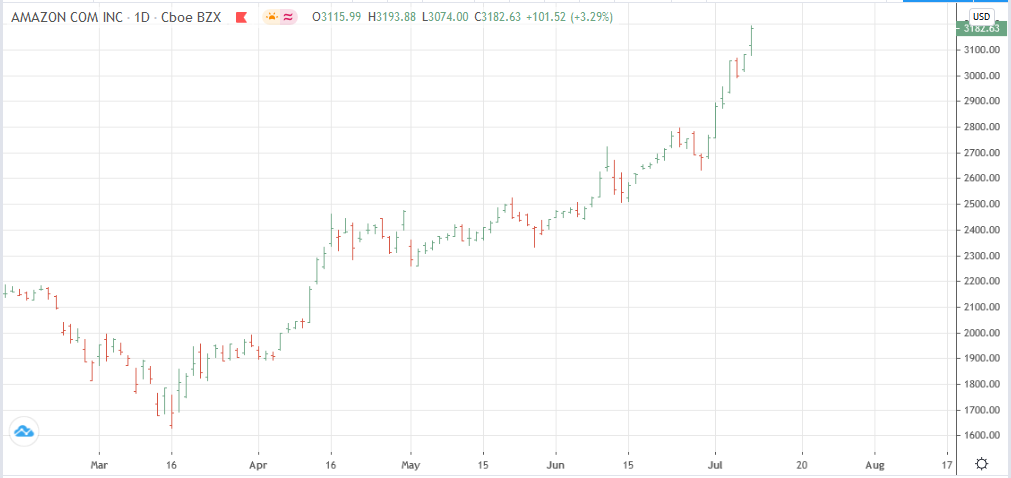Open chart settings via the gear icon
The image size is (1011, 478).
tap(982, 464)
